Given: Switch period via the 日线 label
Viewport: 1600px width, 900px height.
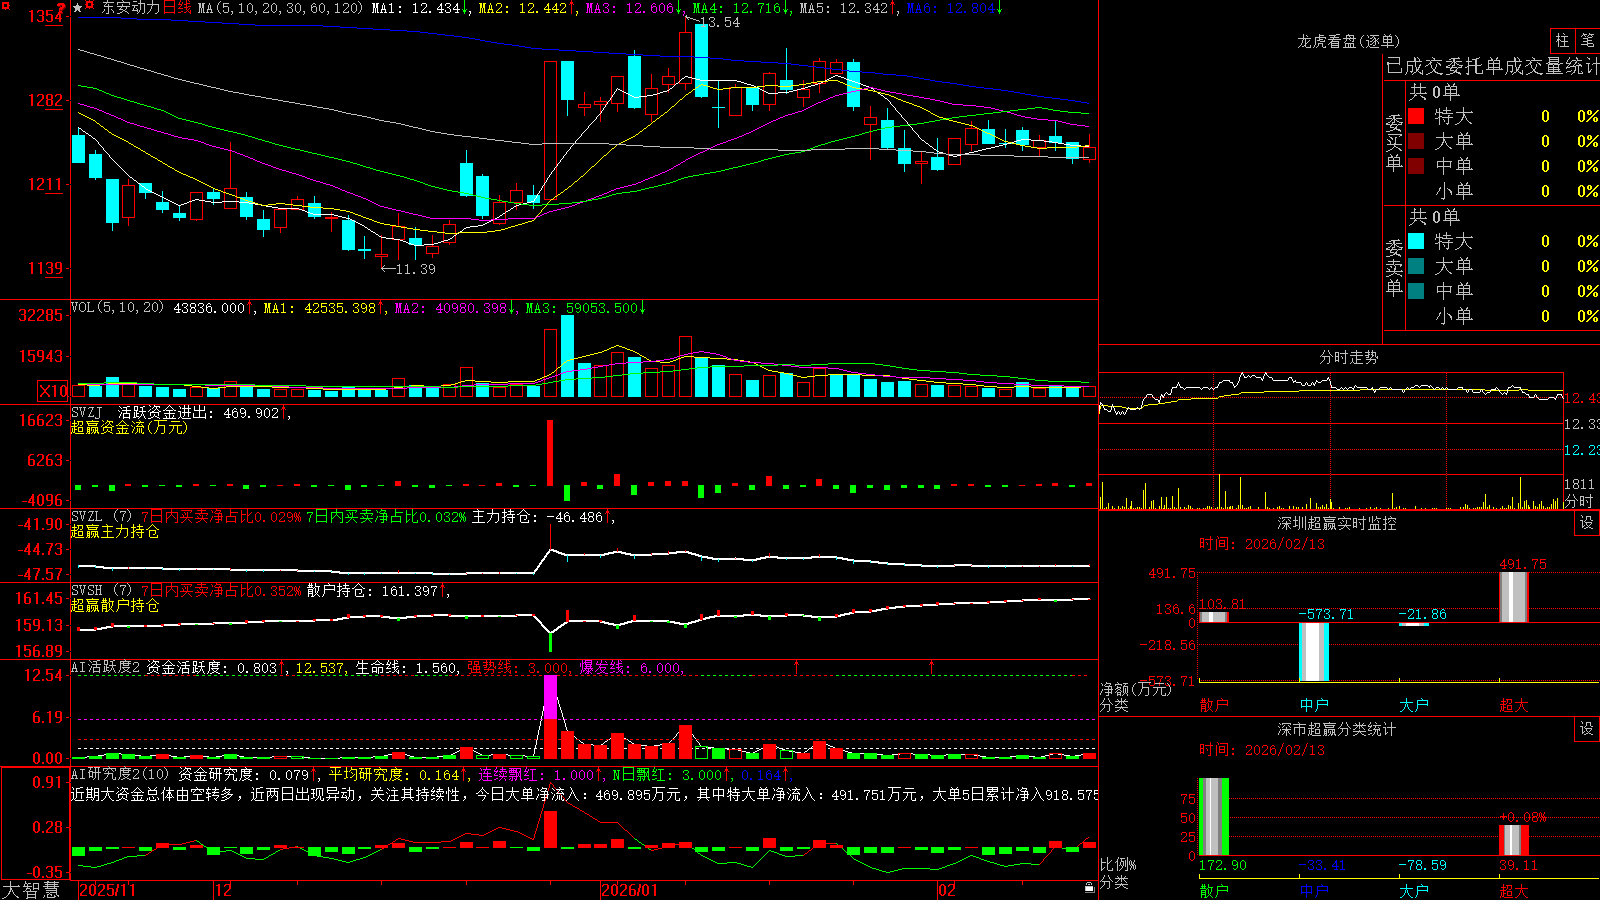Looking at the screenshot, I should point(177,8).
